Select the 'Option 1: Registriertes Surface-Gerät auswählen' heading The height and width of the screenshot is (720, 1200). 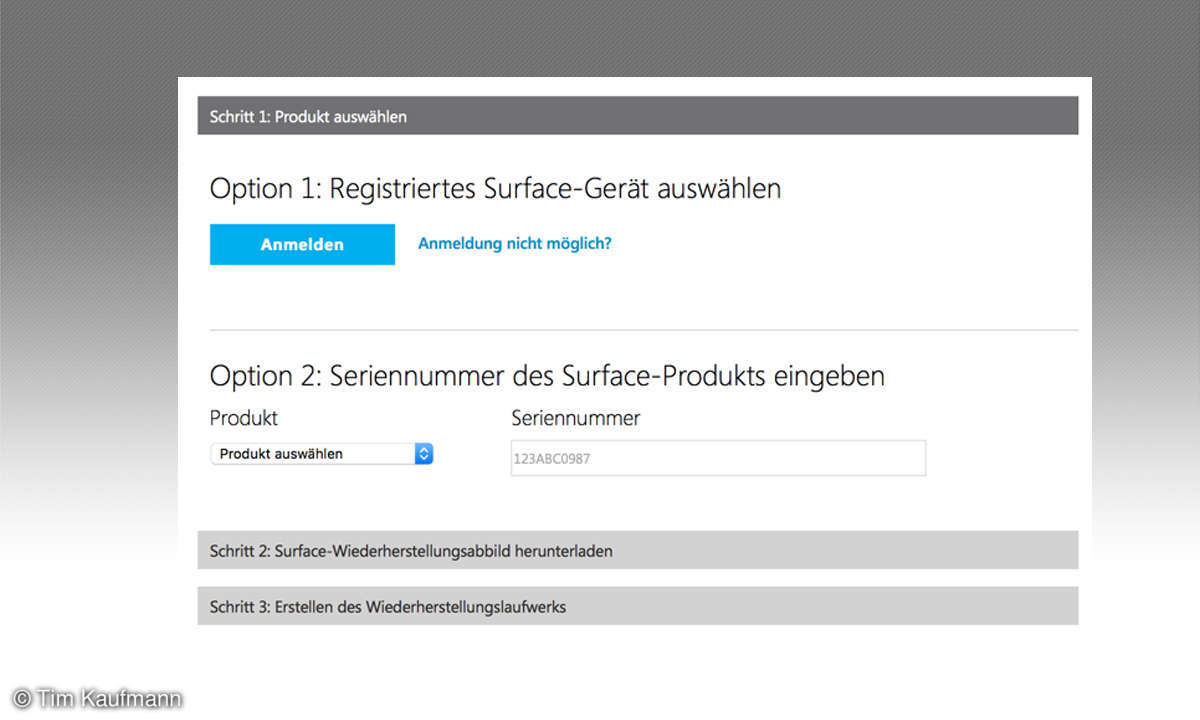pyautogui.click(x=495, y=188)
